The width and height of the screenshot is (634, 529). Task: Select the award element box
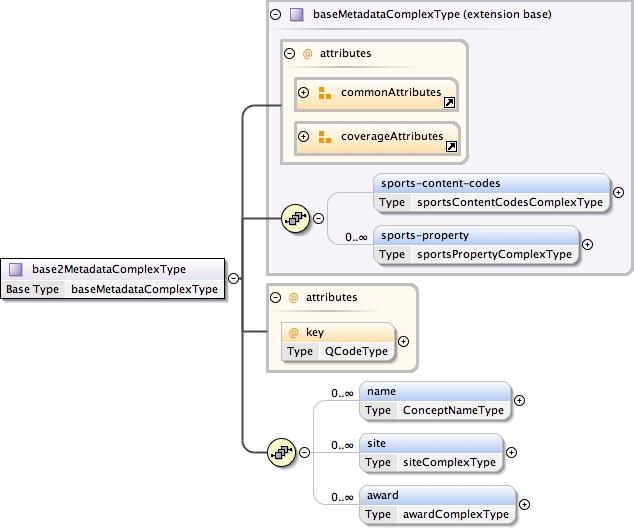click(436, 495)
